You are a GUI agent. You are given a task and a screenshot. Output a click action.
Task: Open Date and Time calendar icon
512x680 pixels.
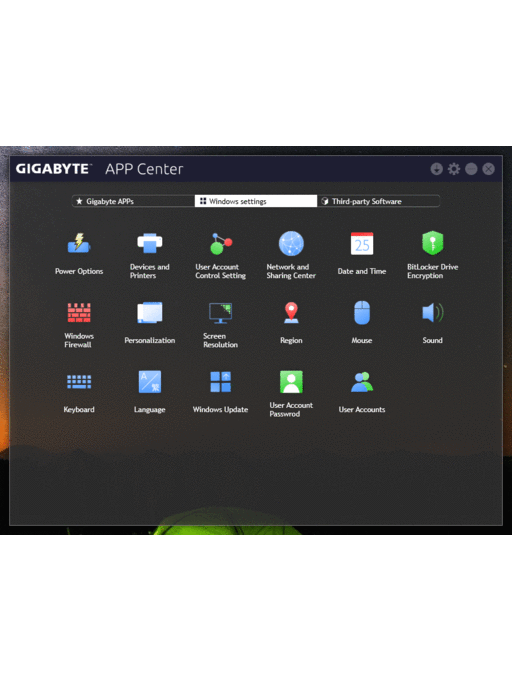tap(362, 243)
